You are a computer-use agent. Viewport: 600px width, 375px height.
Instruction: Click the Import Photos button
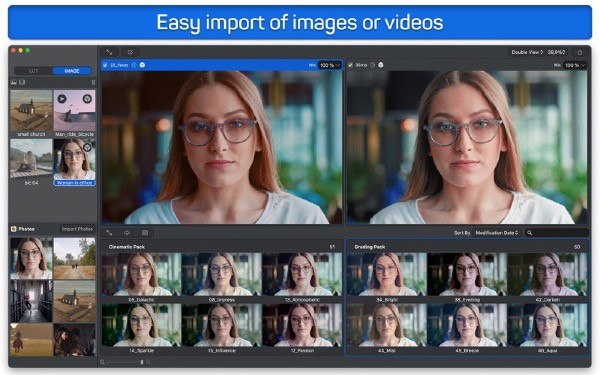pyautogui.click(x=77, y=229)
